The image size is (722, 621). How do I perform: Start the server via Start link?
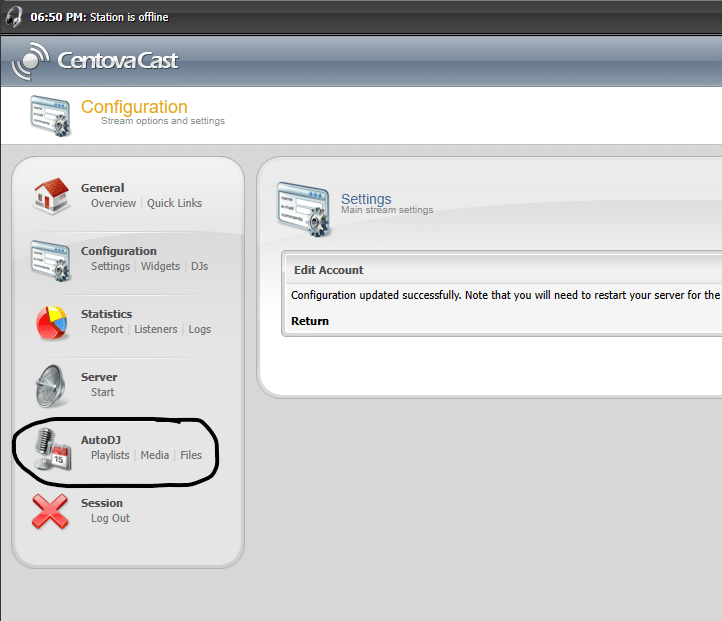[x=102, y=392]
